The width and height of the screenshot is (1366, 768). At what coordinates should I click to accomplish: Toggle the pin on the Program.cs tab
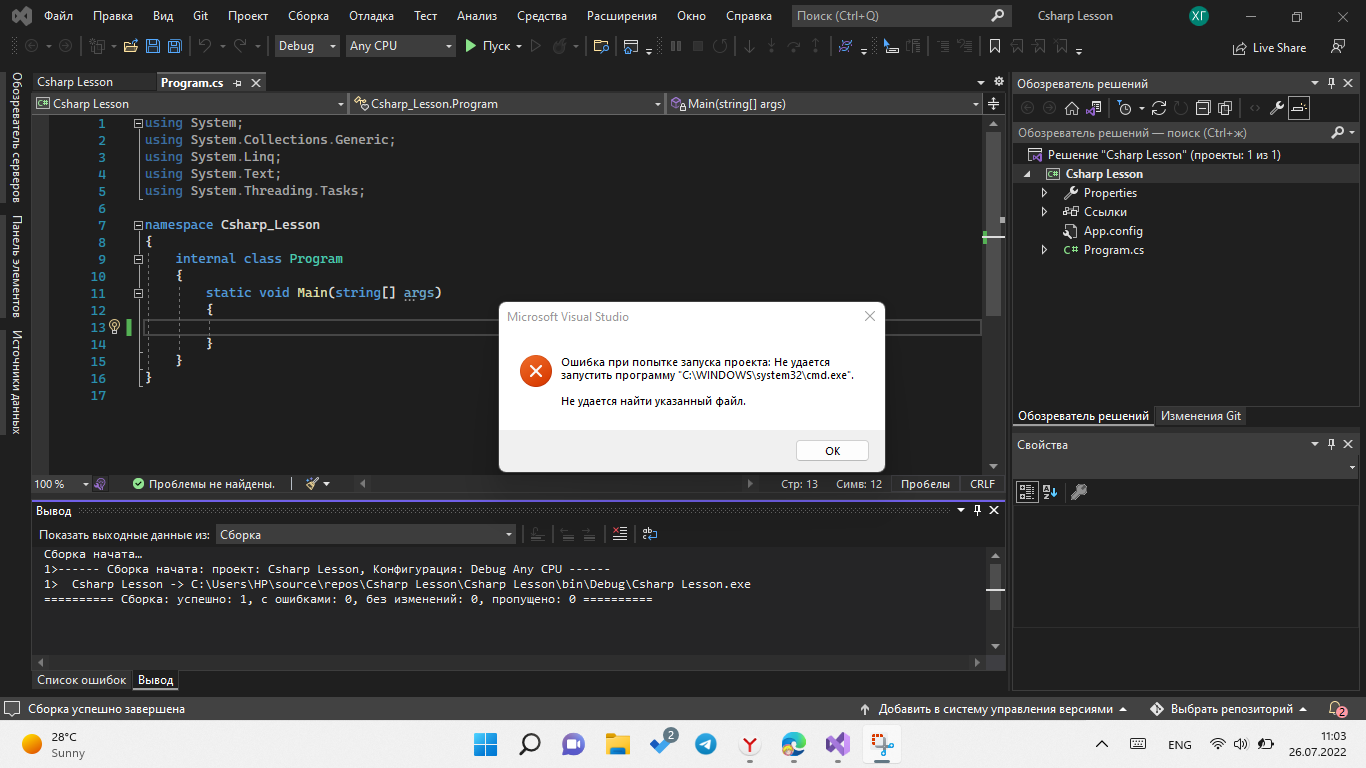click(235, 83)
